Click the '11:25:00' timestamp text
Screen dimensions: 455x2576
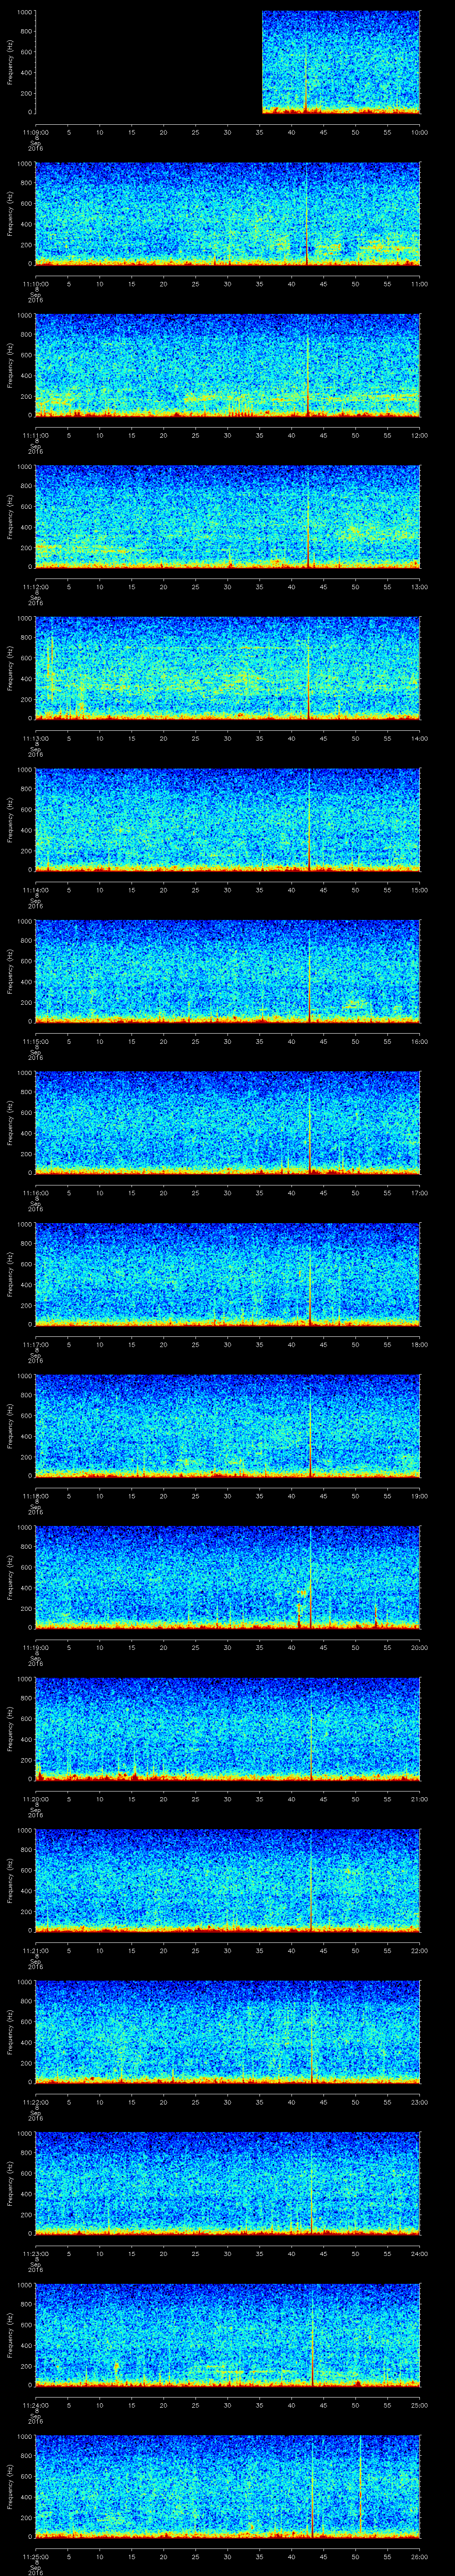coord(36,2556)
